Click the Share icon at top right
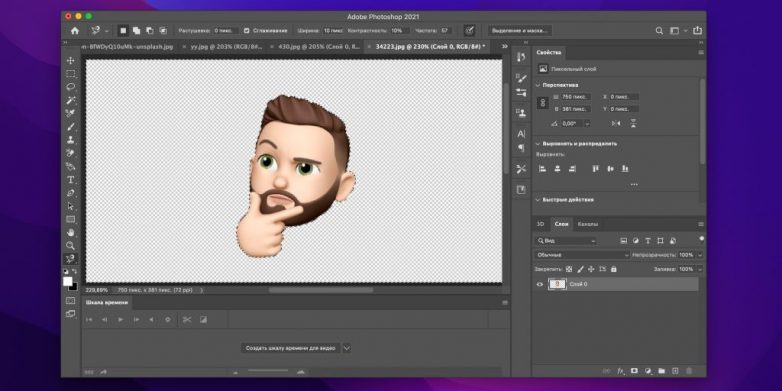The height and width of the screenshot is (391, 782). tap(697, 31)
